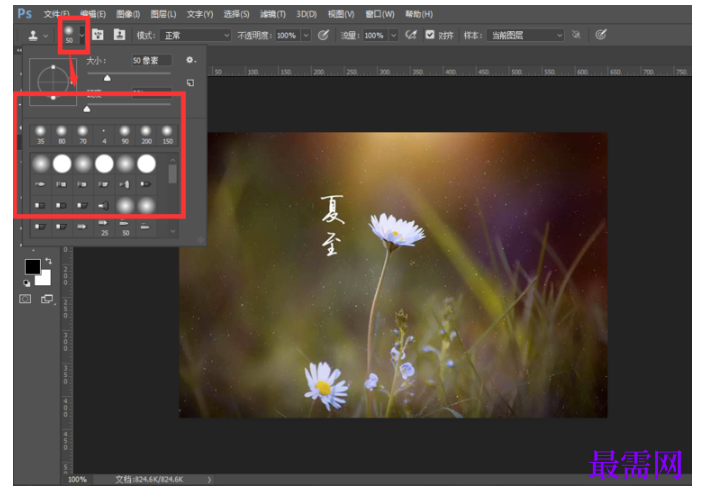The height and width of the screenshot is (496, 701).
Task: Open the 样本 当前图层 dropdown
Action: [525, 35]
